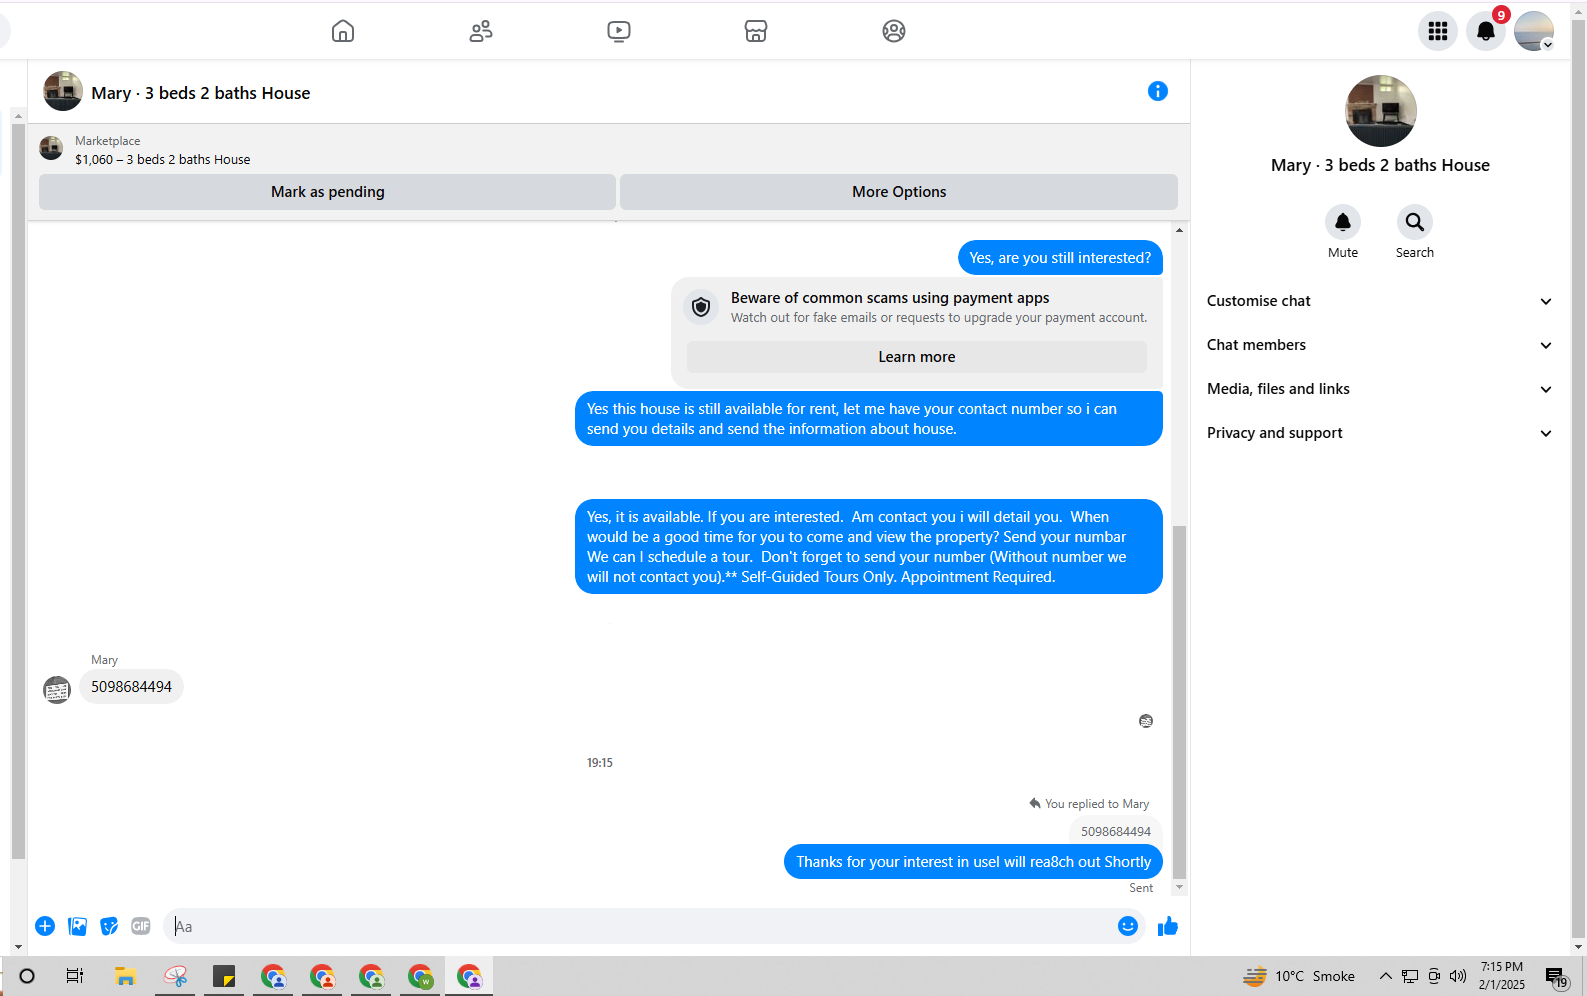Choose a GIF icon in composer
Screen dimensions: 1587x996
point(141,926)
